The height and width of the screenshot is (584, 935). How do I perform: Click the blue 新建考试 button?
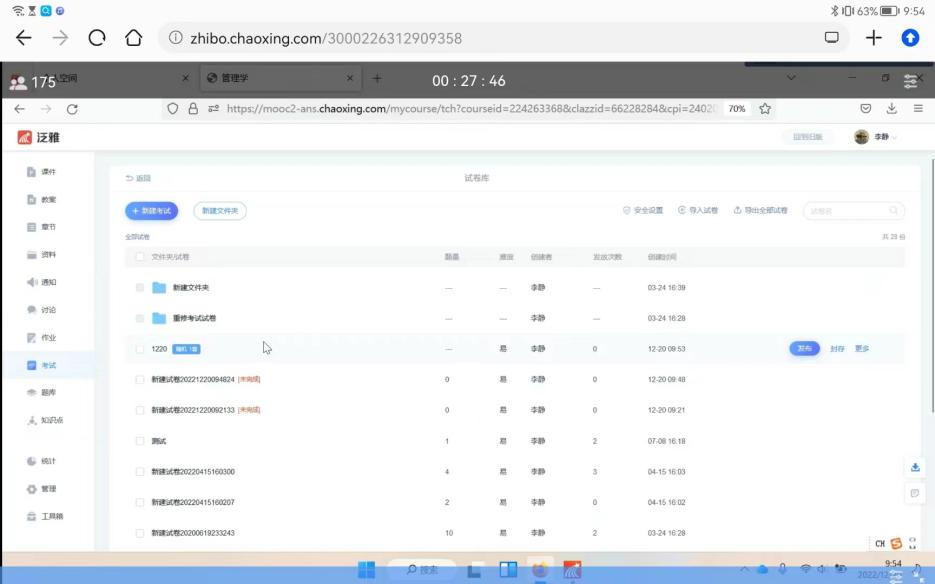click(151, 211)
